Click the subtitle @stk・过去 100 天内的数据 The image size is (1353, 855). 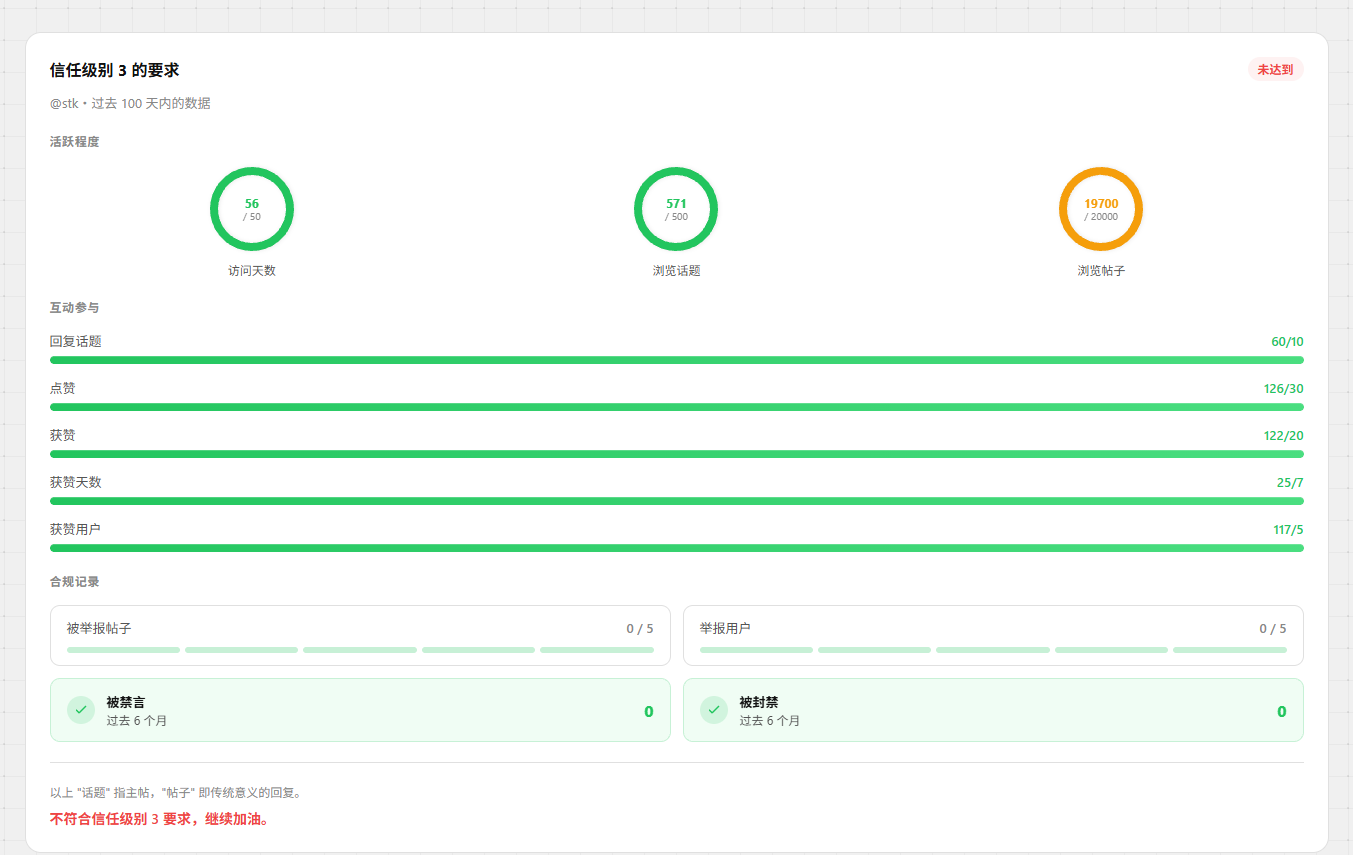click(x=130, y=103)
